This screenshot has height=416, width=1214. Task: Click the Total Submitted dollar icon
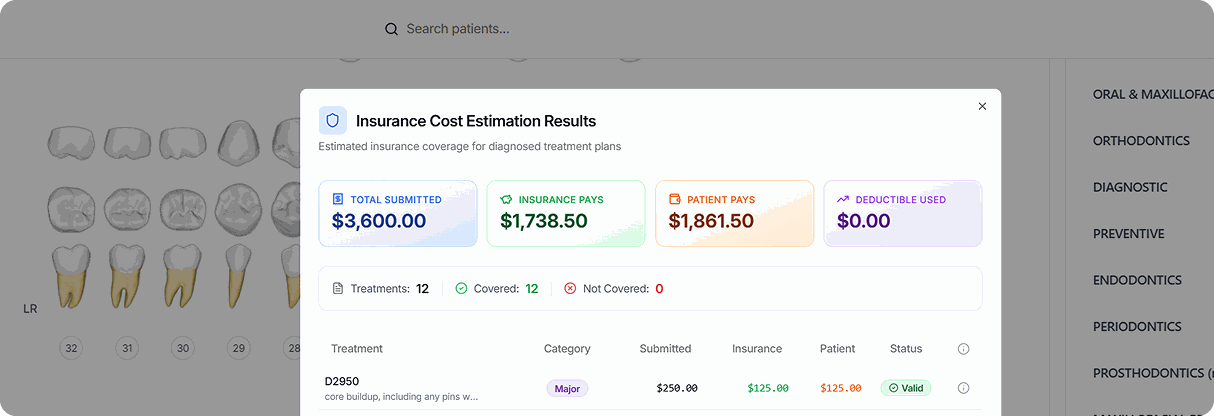pos(338,199)
